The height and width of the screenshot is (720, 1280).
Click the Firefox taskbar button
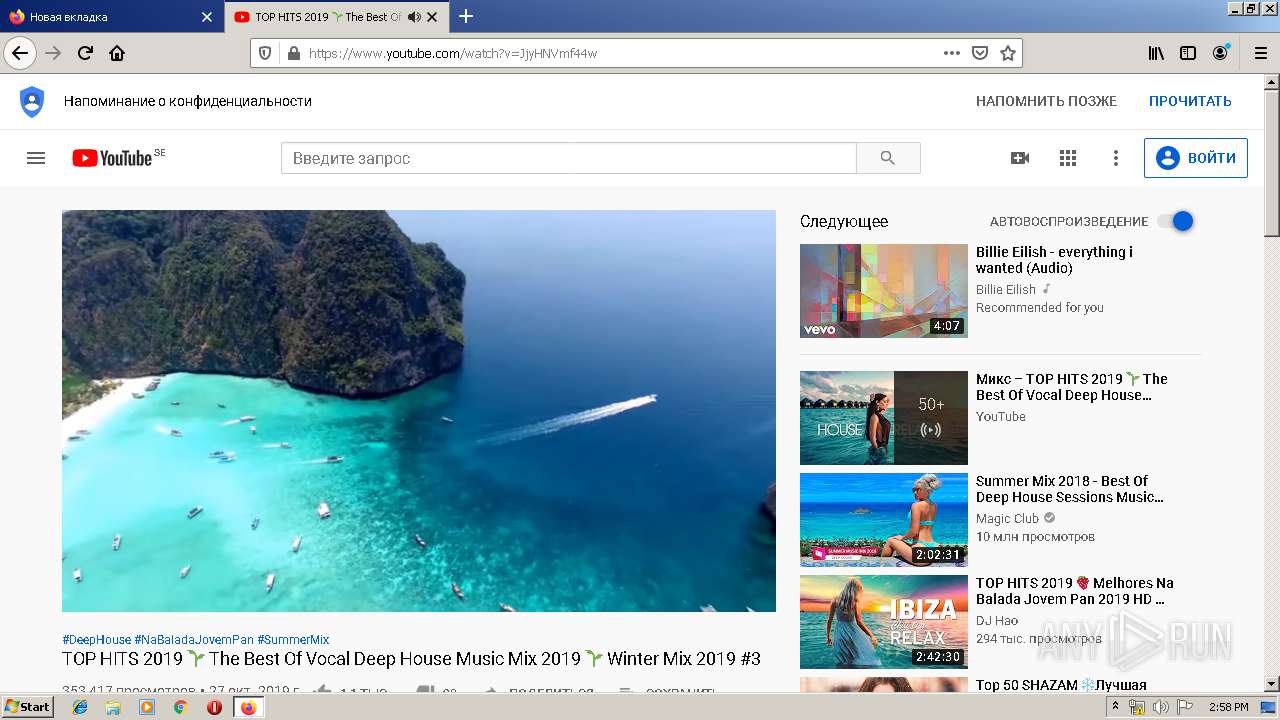[249, 707]
